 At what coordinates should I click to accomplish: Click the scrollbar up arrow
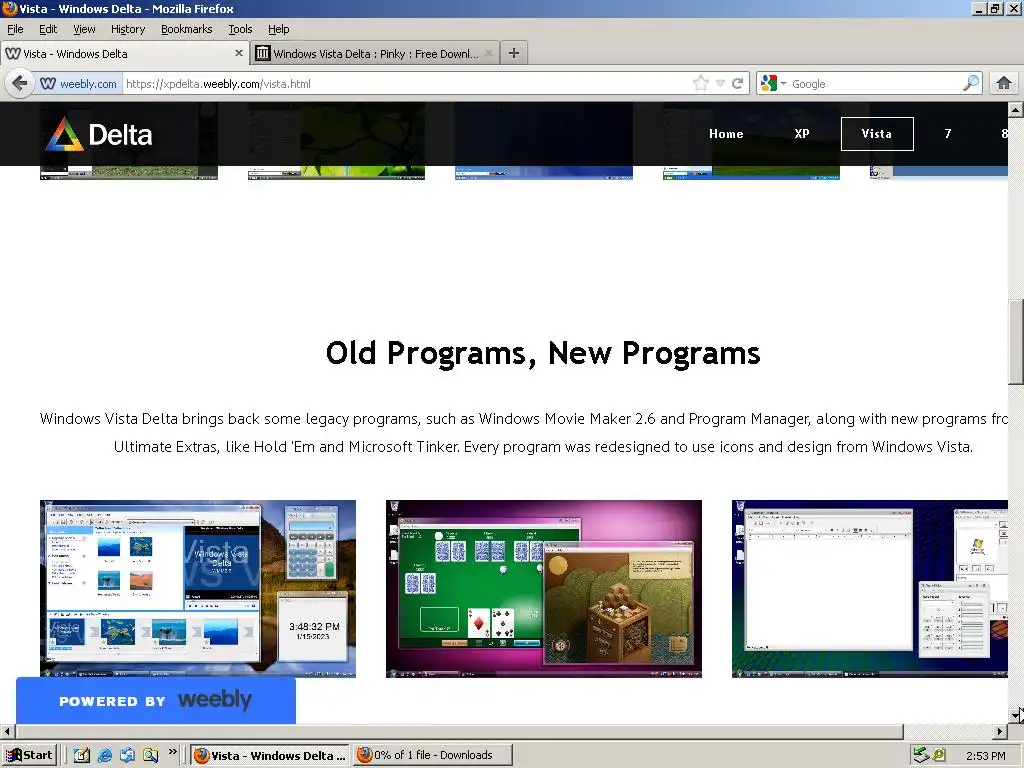pyautogui.click(x=1016, y=110)
